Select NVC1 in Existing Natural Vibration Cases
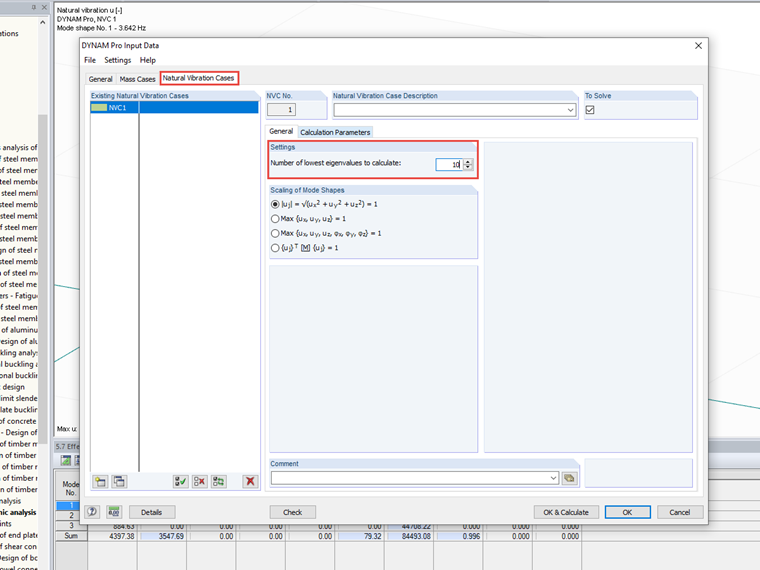The height and width of the screenshot is (570, 760). [x=174, y=108]
